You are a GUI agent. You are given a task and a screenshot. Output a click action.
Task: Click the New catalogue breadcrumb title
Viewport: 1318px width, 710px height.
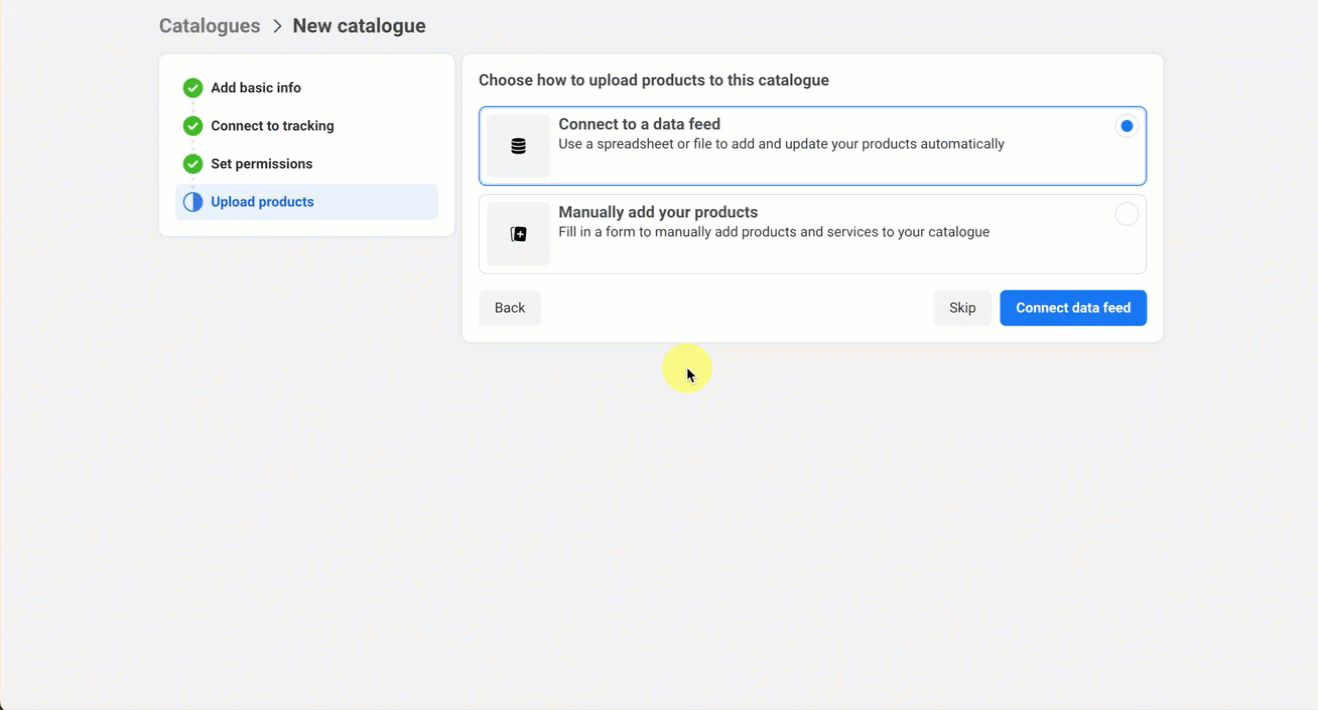click(x=359, y=26)
